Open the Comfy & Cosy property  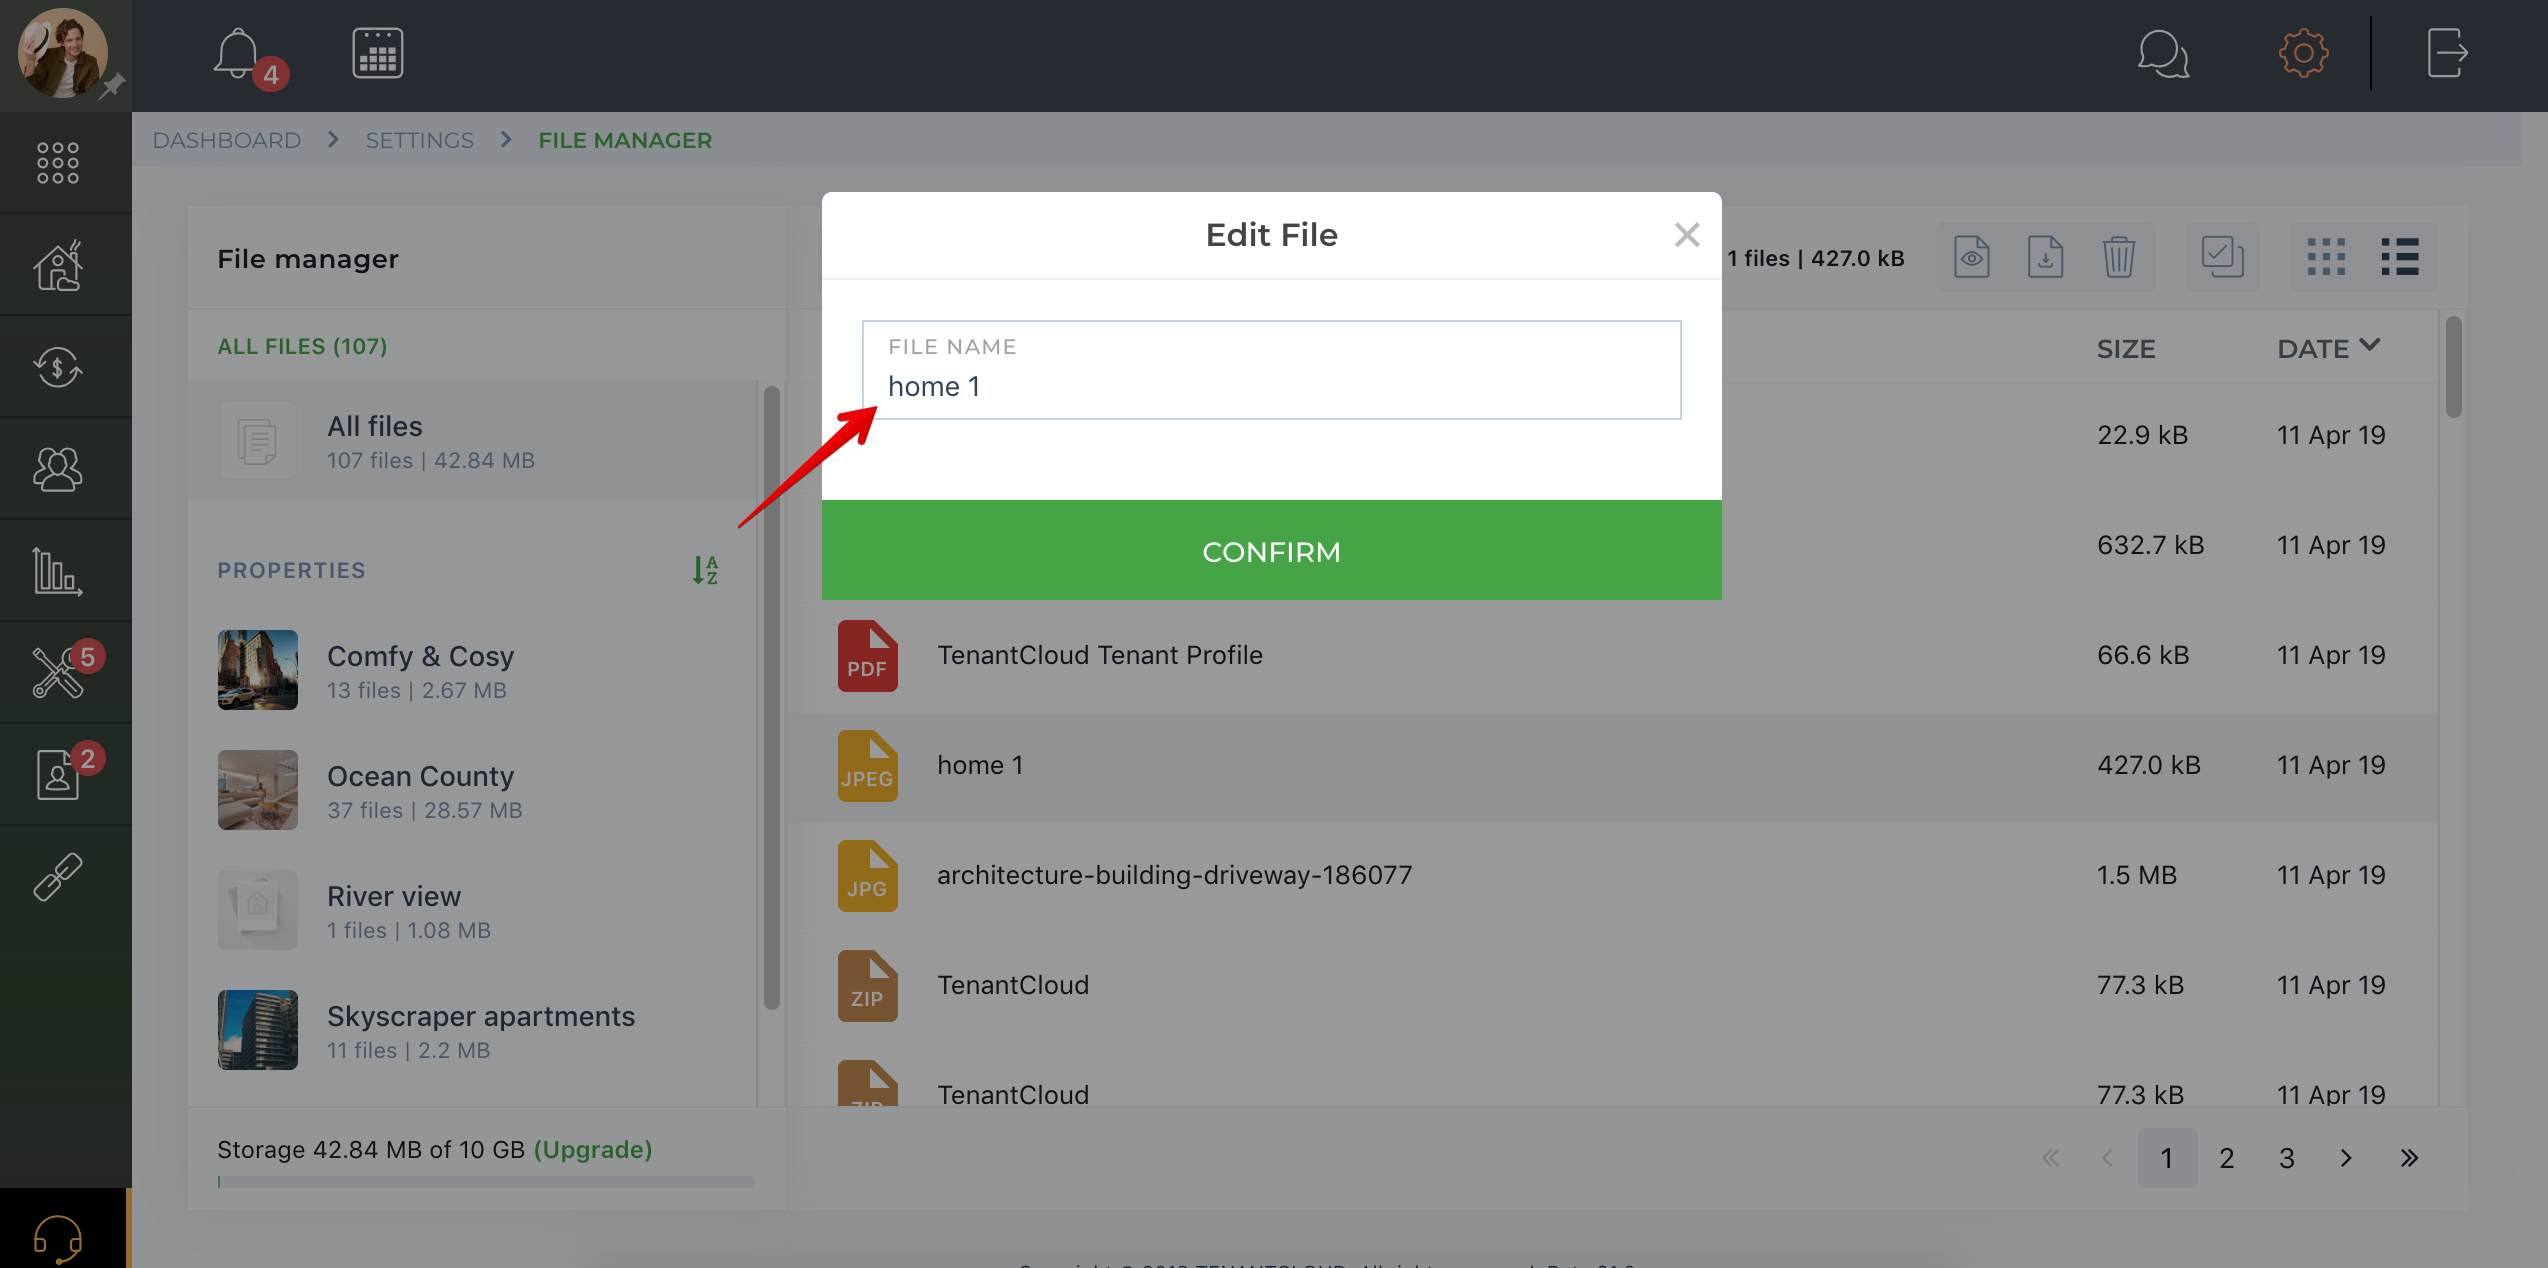pyautogui.click(x=472, y=670)
